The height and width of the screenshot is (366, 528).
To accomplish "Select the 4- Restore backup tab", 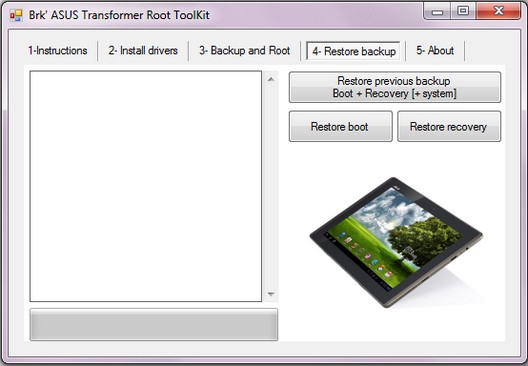I will (x=354, y=51).
